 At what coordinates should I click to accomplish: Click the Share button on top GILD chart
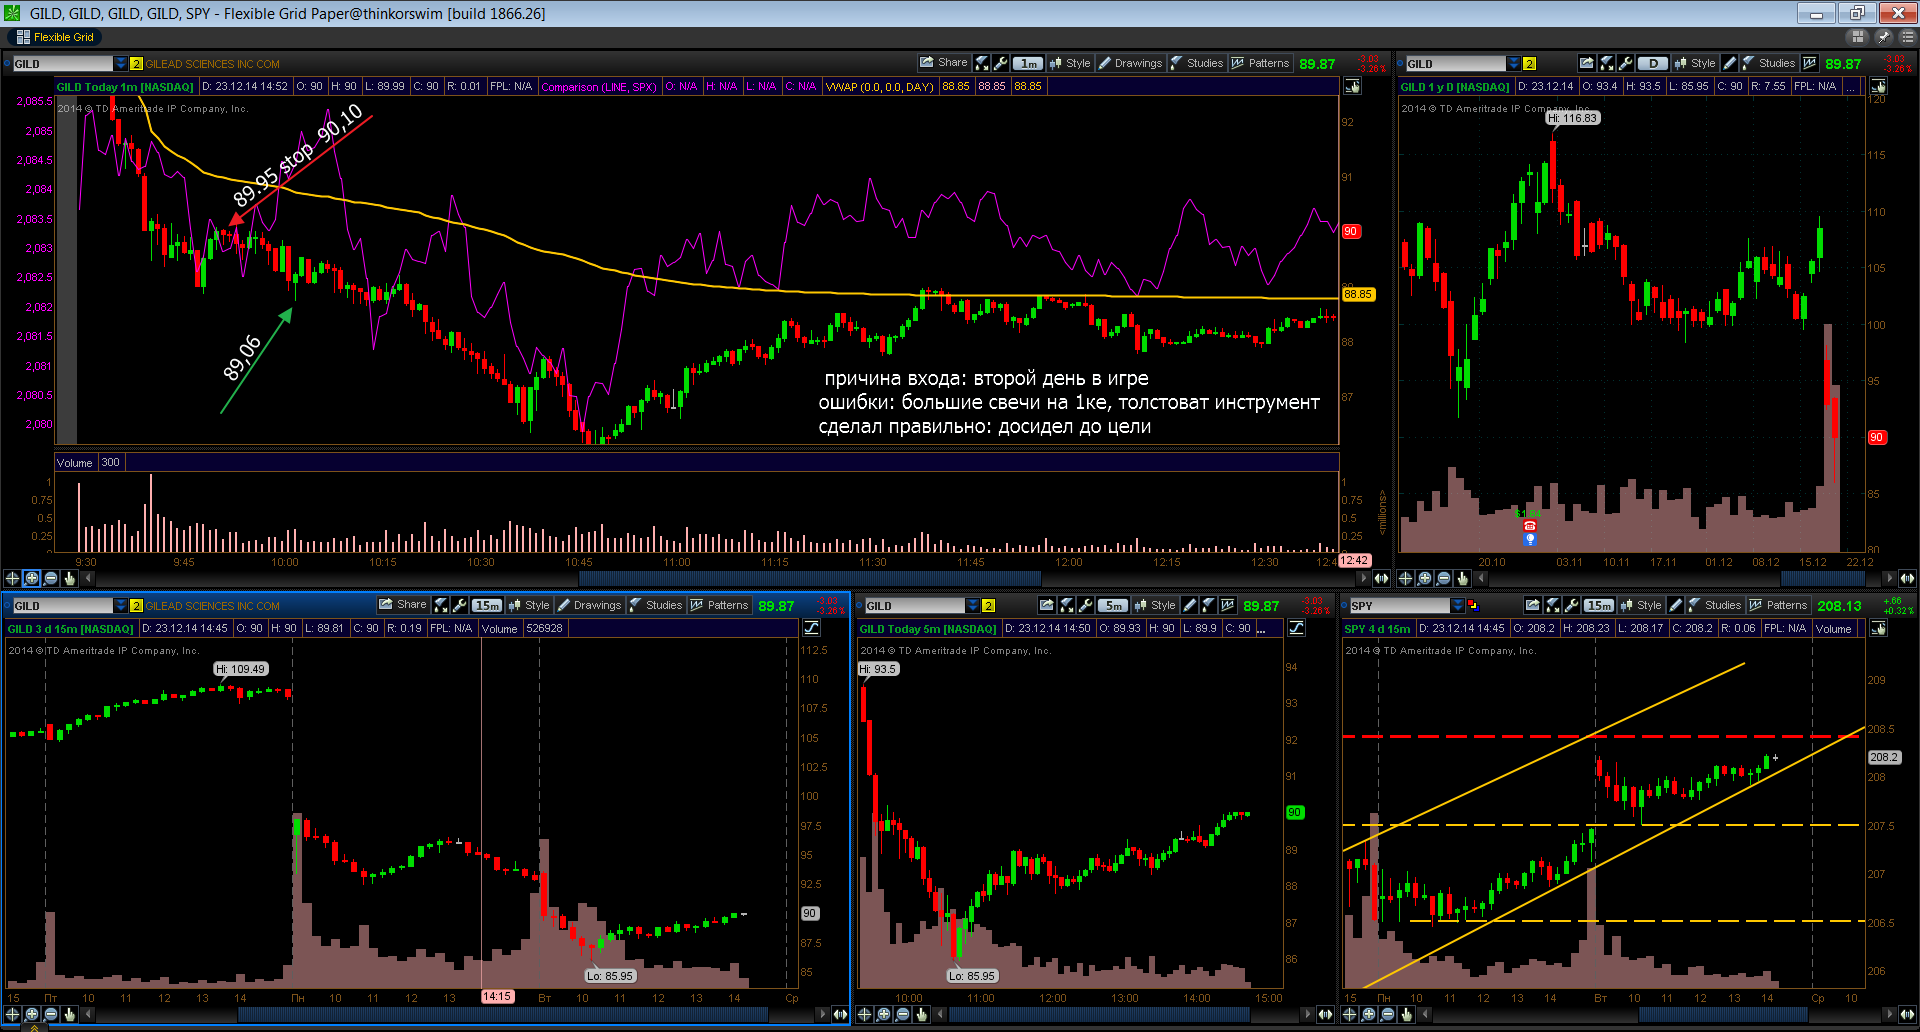[x=943, y=63]
